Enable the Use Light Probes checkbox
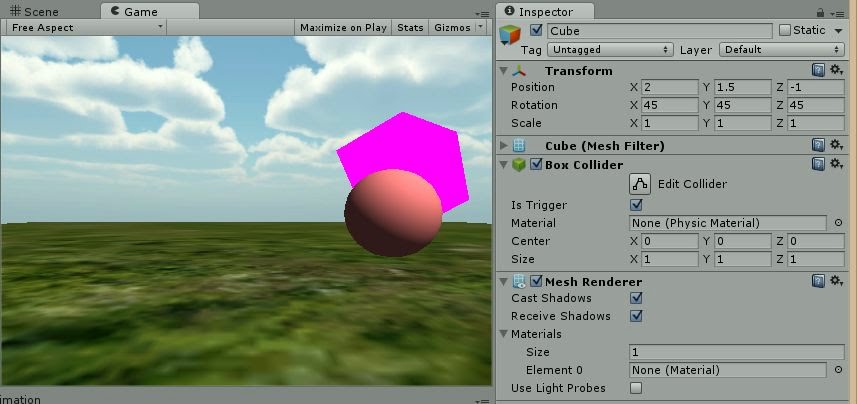This screenshot has height=404, width=857. tap(636, 388)
